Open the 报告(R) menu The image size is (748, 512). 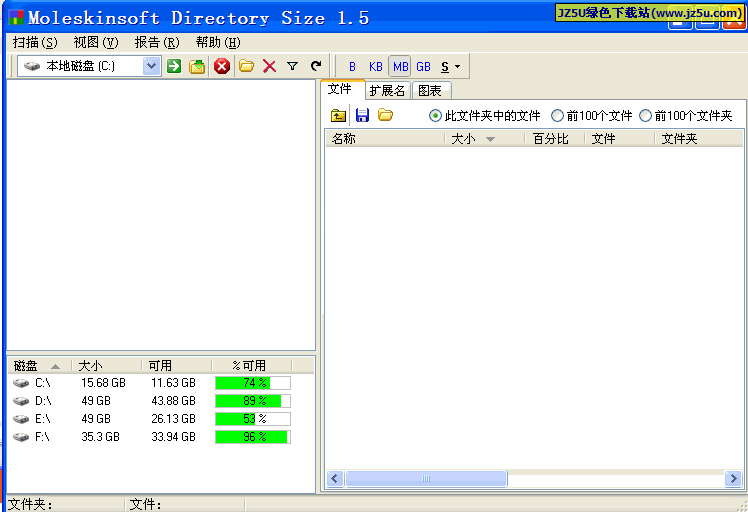(157, 42)
